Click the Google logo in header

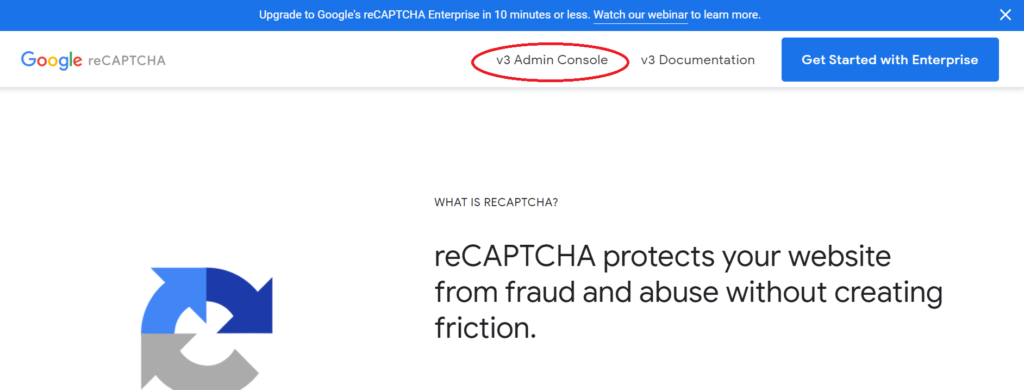(x=51, y=60)
